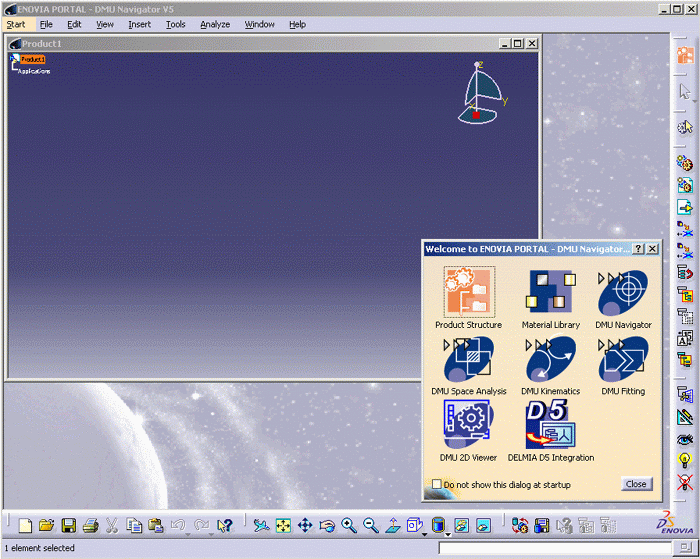Toggle the yellow light bulb icon
The image size is (700, 559).
pos(685,460)
